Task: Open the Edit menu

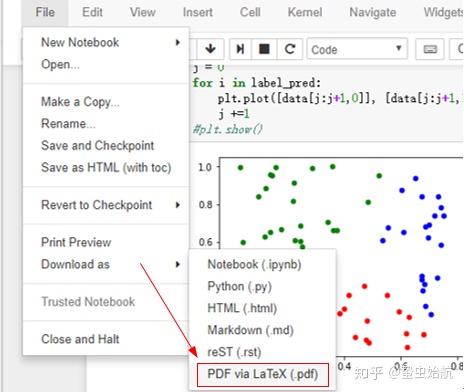Action: pyautogui.click(x=92, y=12)
